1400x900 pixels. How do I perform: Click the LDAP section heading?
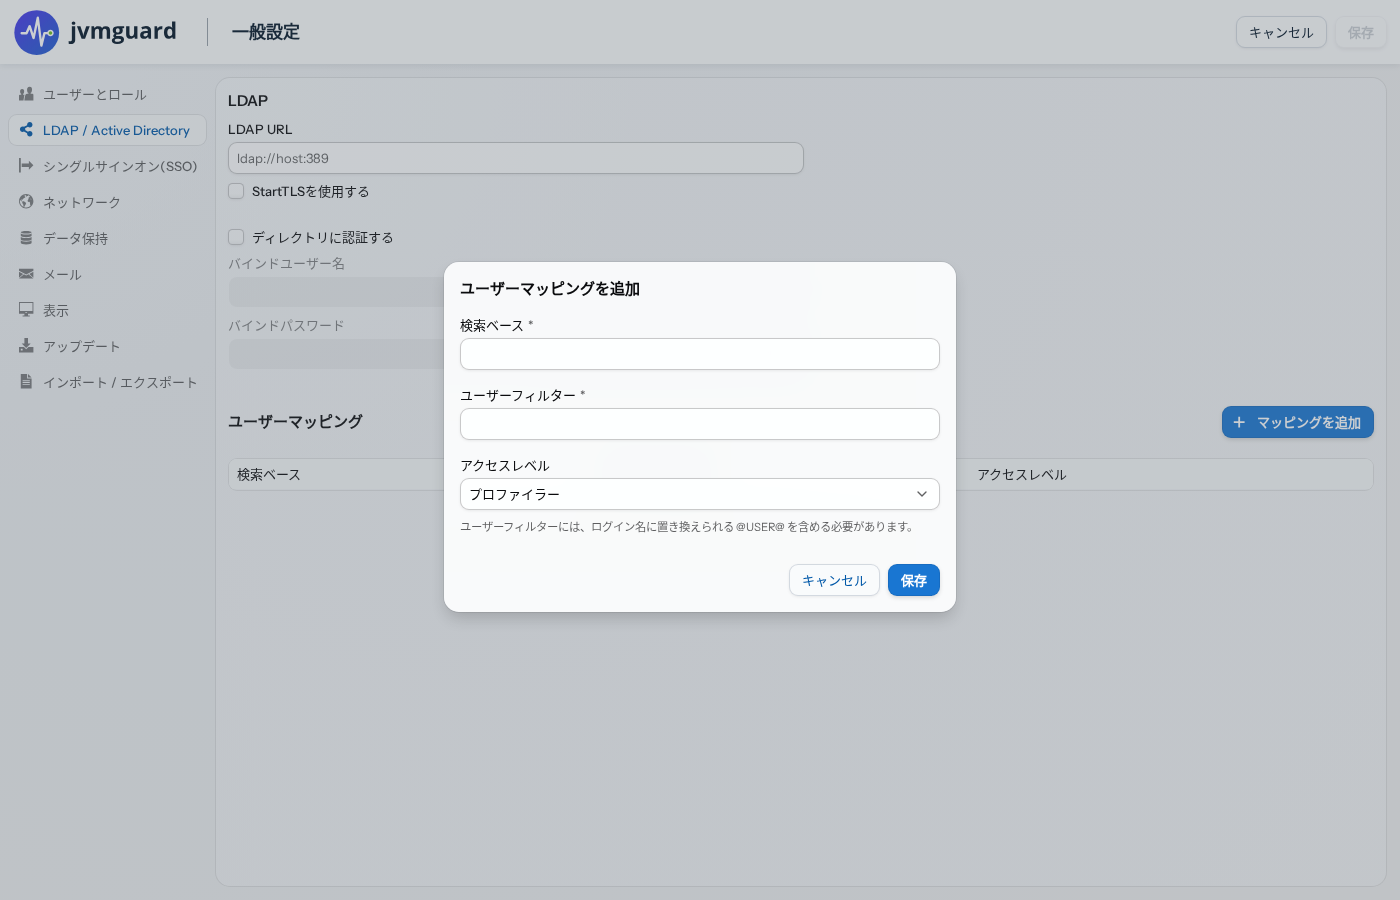click(x=248, y=100)
